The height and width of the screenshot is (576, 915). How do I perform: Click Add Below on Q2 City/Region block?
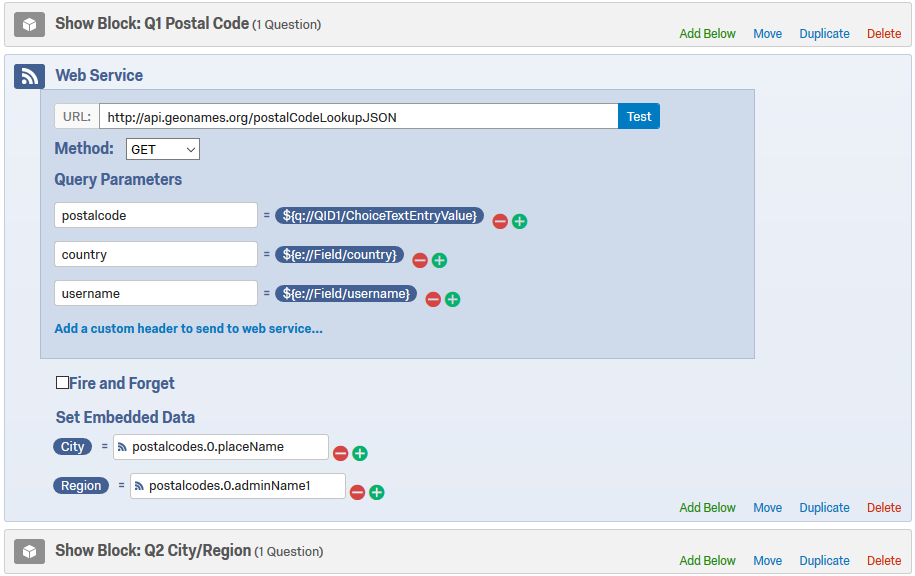click(x=707, y=561)
